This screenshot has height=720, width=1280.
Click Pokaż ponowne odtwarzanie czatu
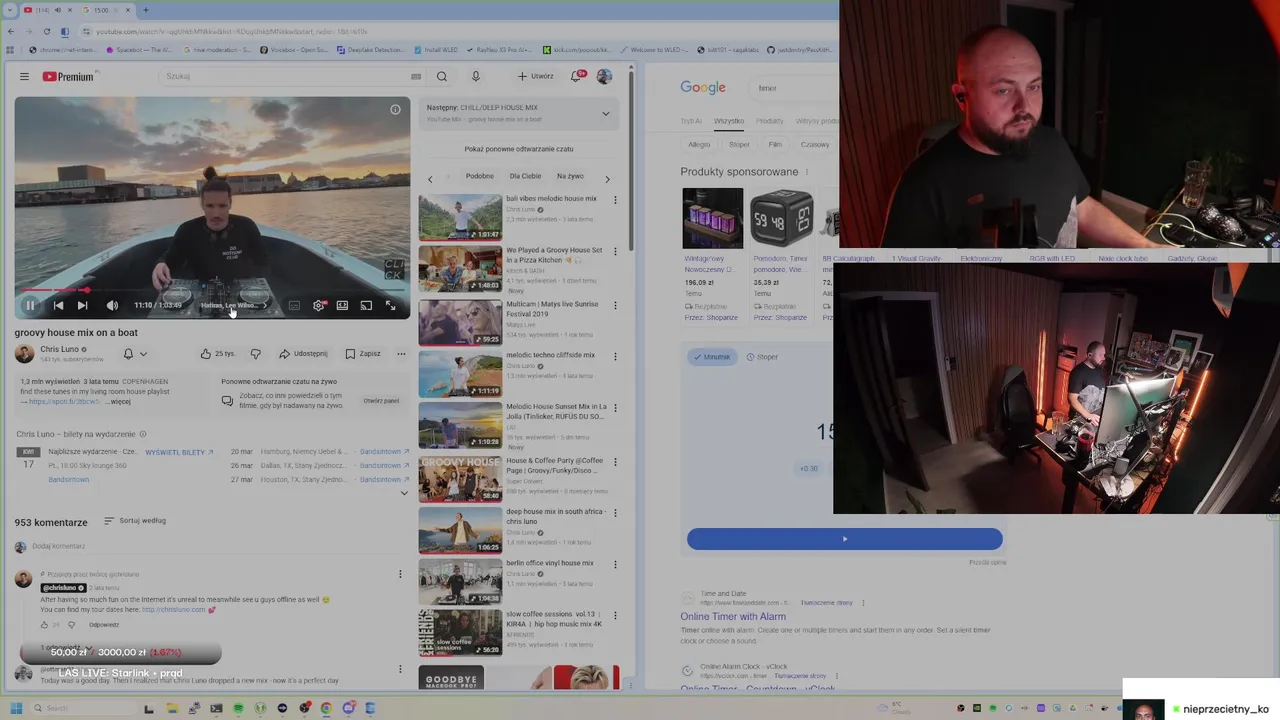(519, 149)
